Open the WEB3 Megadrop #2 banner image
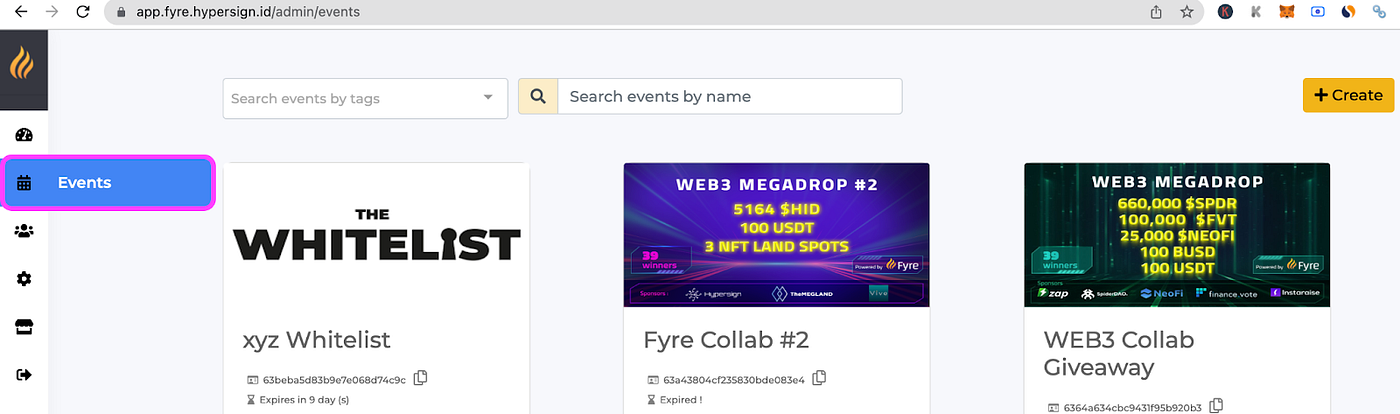Image resolution: width=1400 pixels, height=414 pixels. [777, 235]
